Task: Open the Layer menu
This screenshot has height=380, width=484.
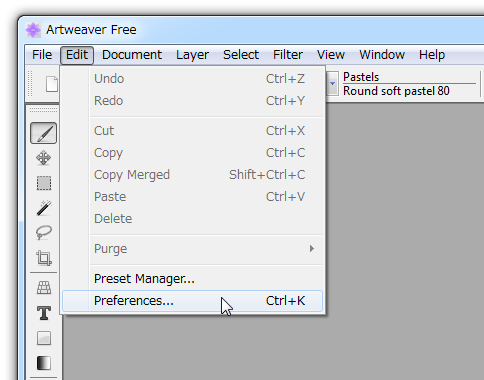Action: click(x=192, y=55)
